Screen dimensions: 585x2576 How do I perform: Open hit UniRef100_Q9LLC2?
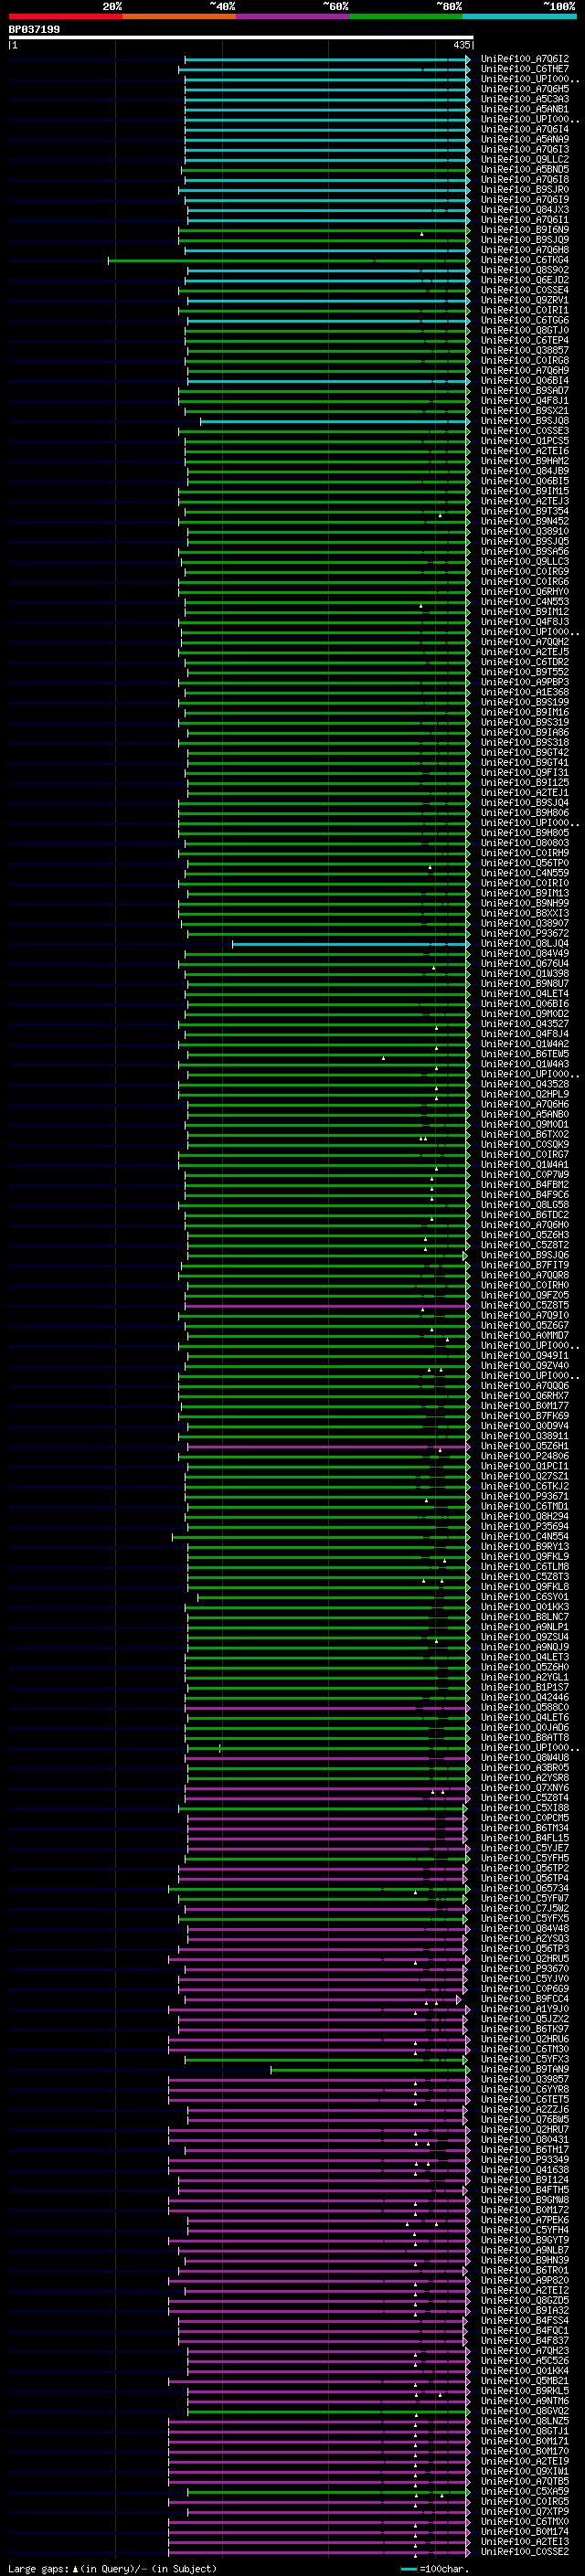(x=525, y=160)
